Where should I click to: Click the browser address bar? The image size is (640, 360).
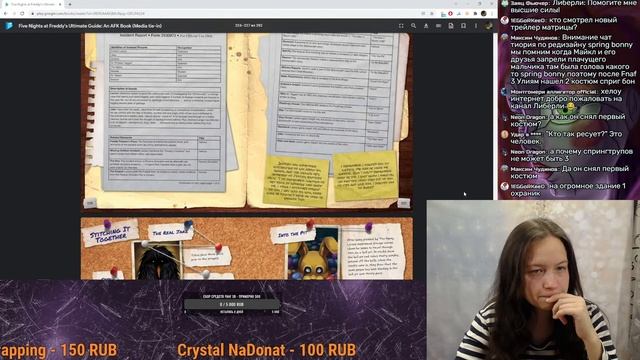tap(224, 13)
